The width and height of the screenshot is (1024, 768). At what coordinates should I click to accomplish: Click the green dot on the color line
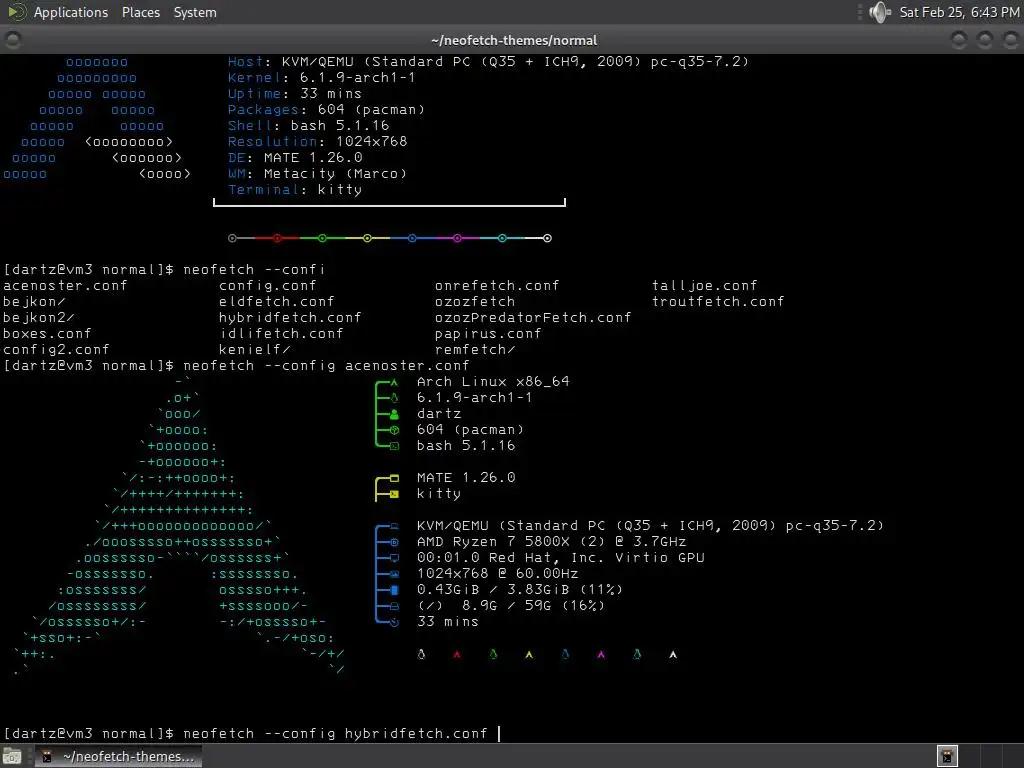[322, 238]
